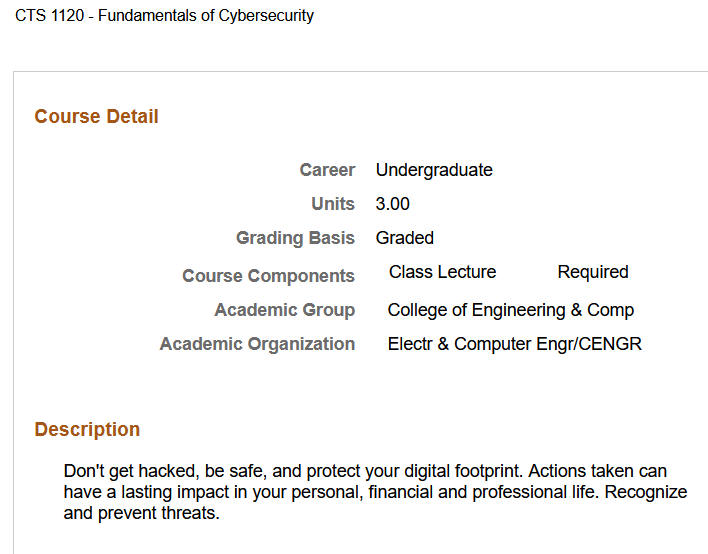Select the Class Lecture component

tap(442, 272)
